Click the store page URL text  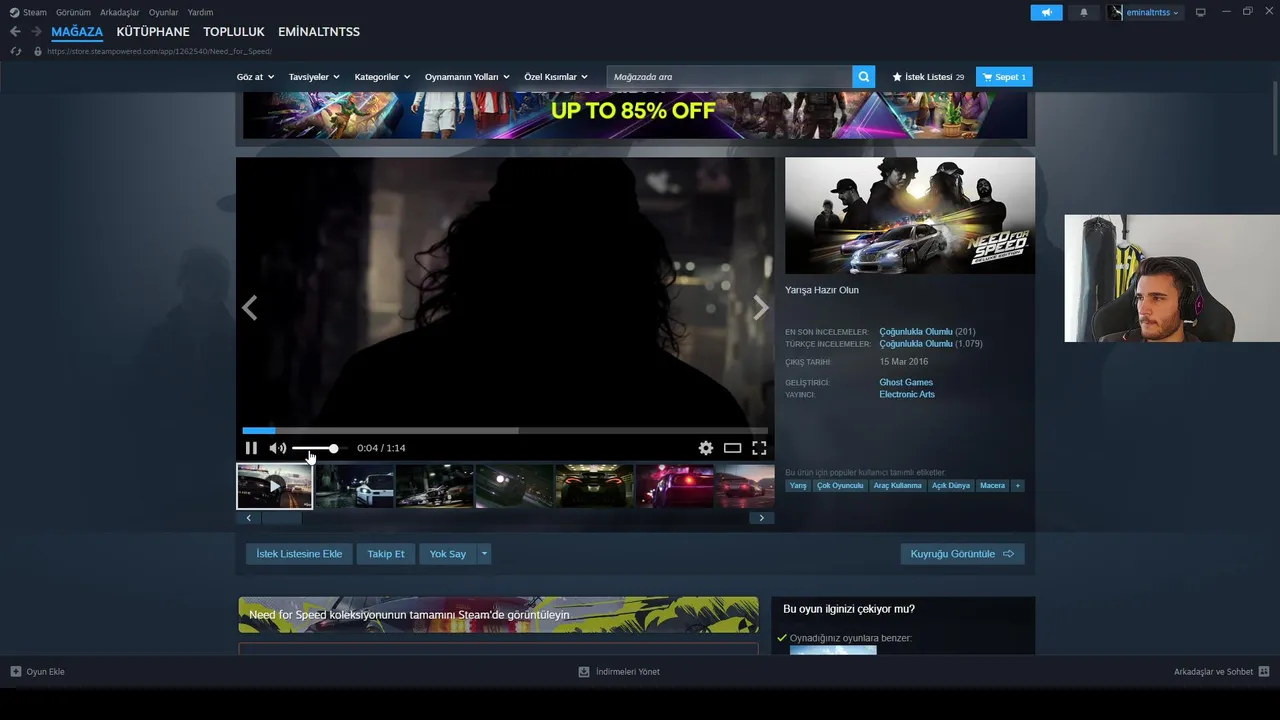(159, 51)
